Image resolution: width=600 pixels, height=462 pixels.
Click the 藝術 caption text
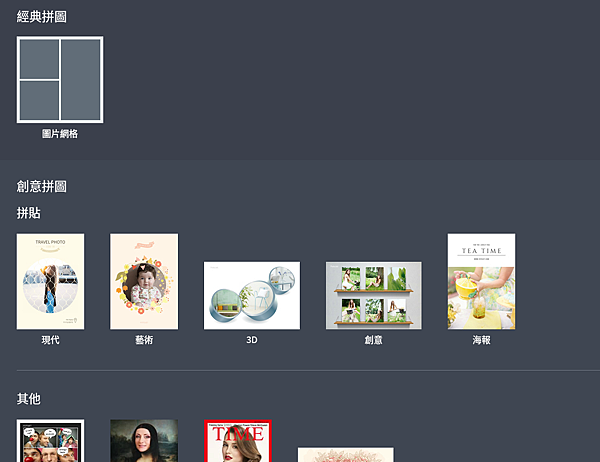(x=144, y=340)
